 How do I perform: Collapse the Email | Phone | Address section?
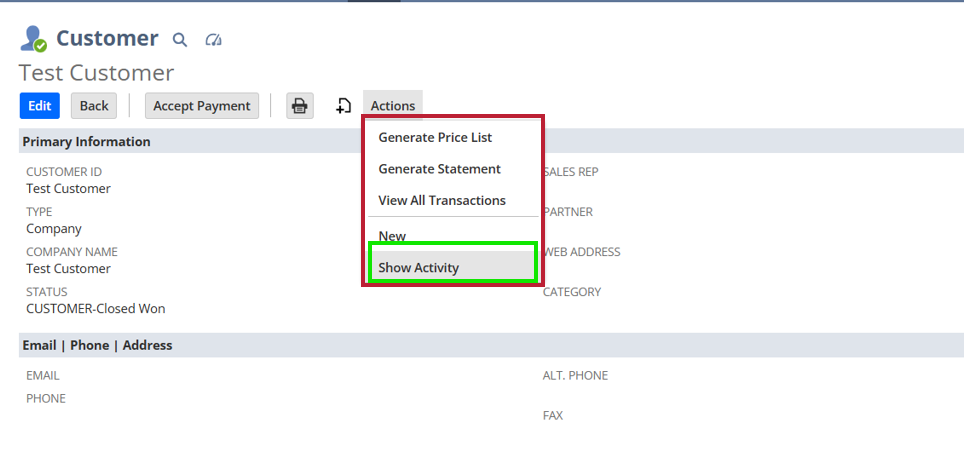[97, 345]
